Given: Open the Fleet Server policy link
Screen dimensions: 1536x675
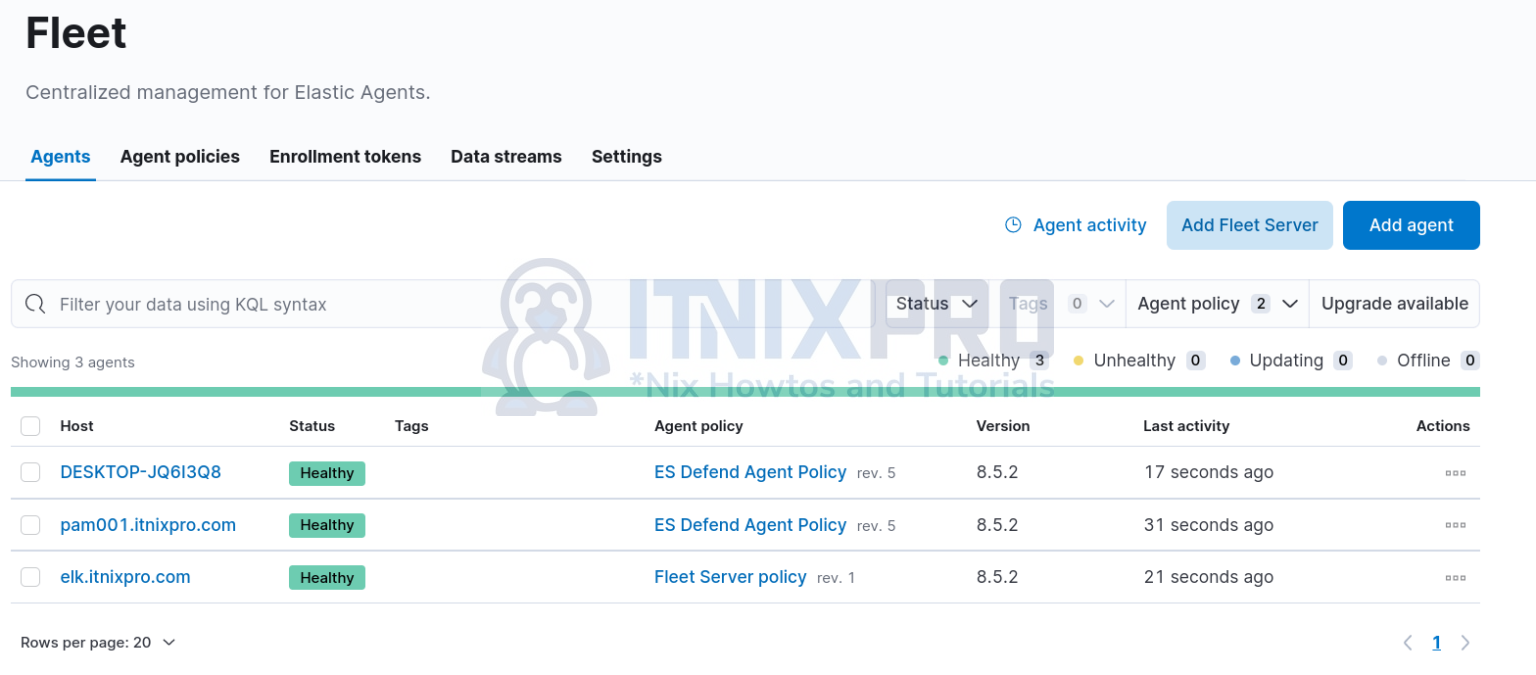Looking at the screenshot, I should point(730,577).
